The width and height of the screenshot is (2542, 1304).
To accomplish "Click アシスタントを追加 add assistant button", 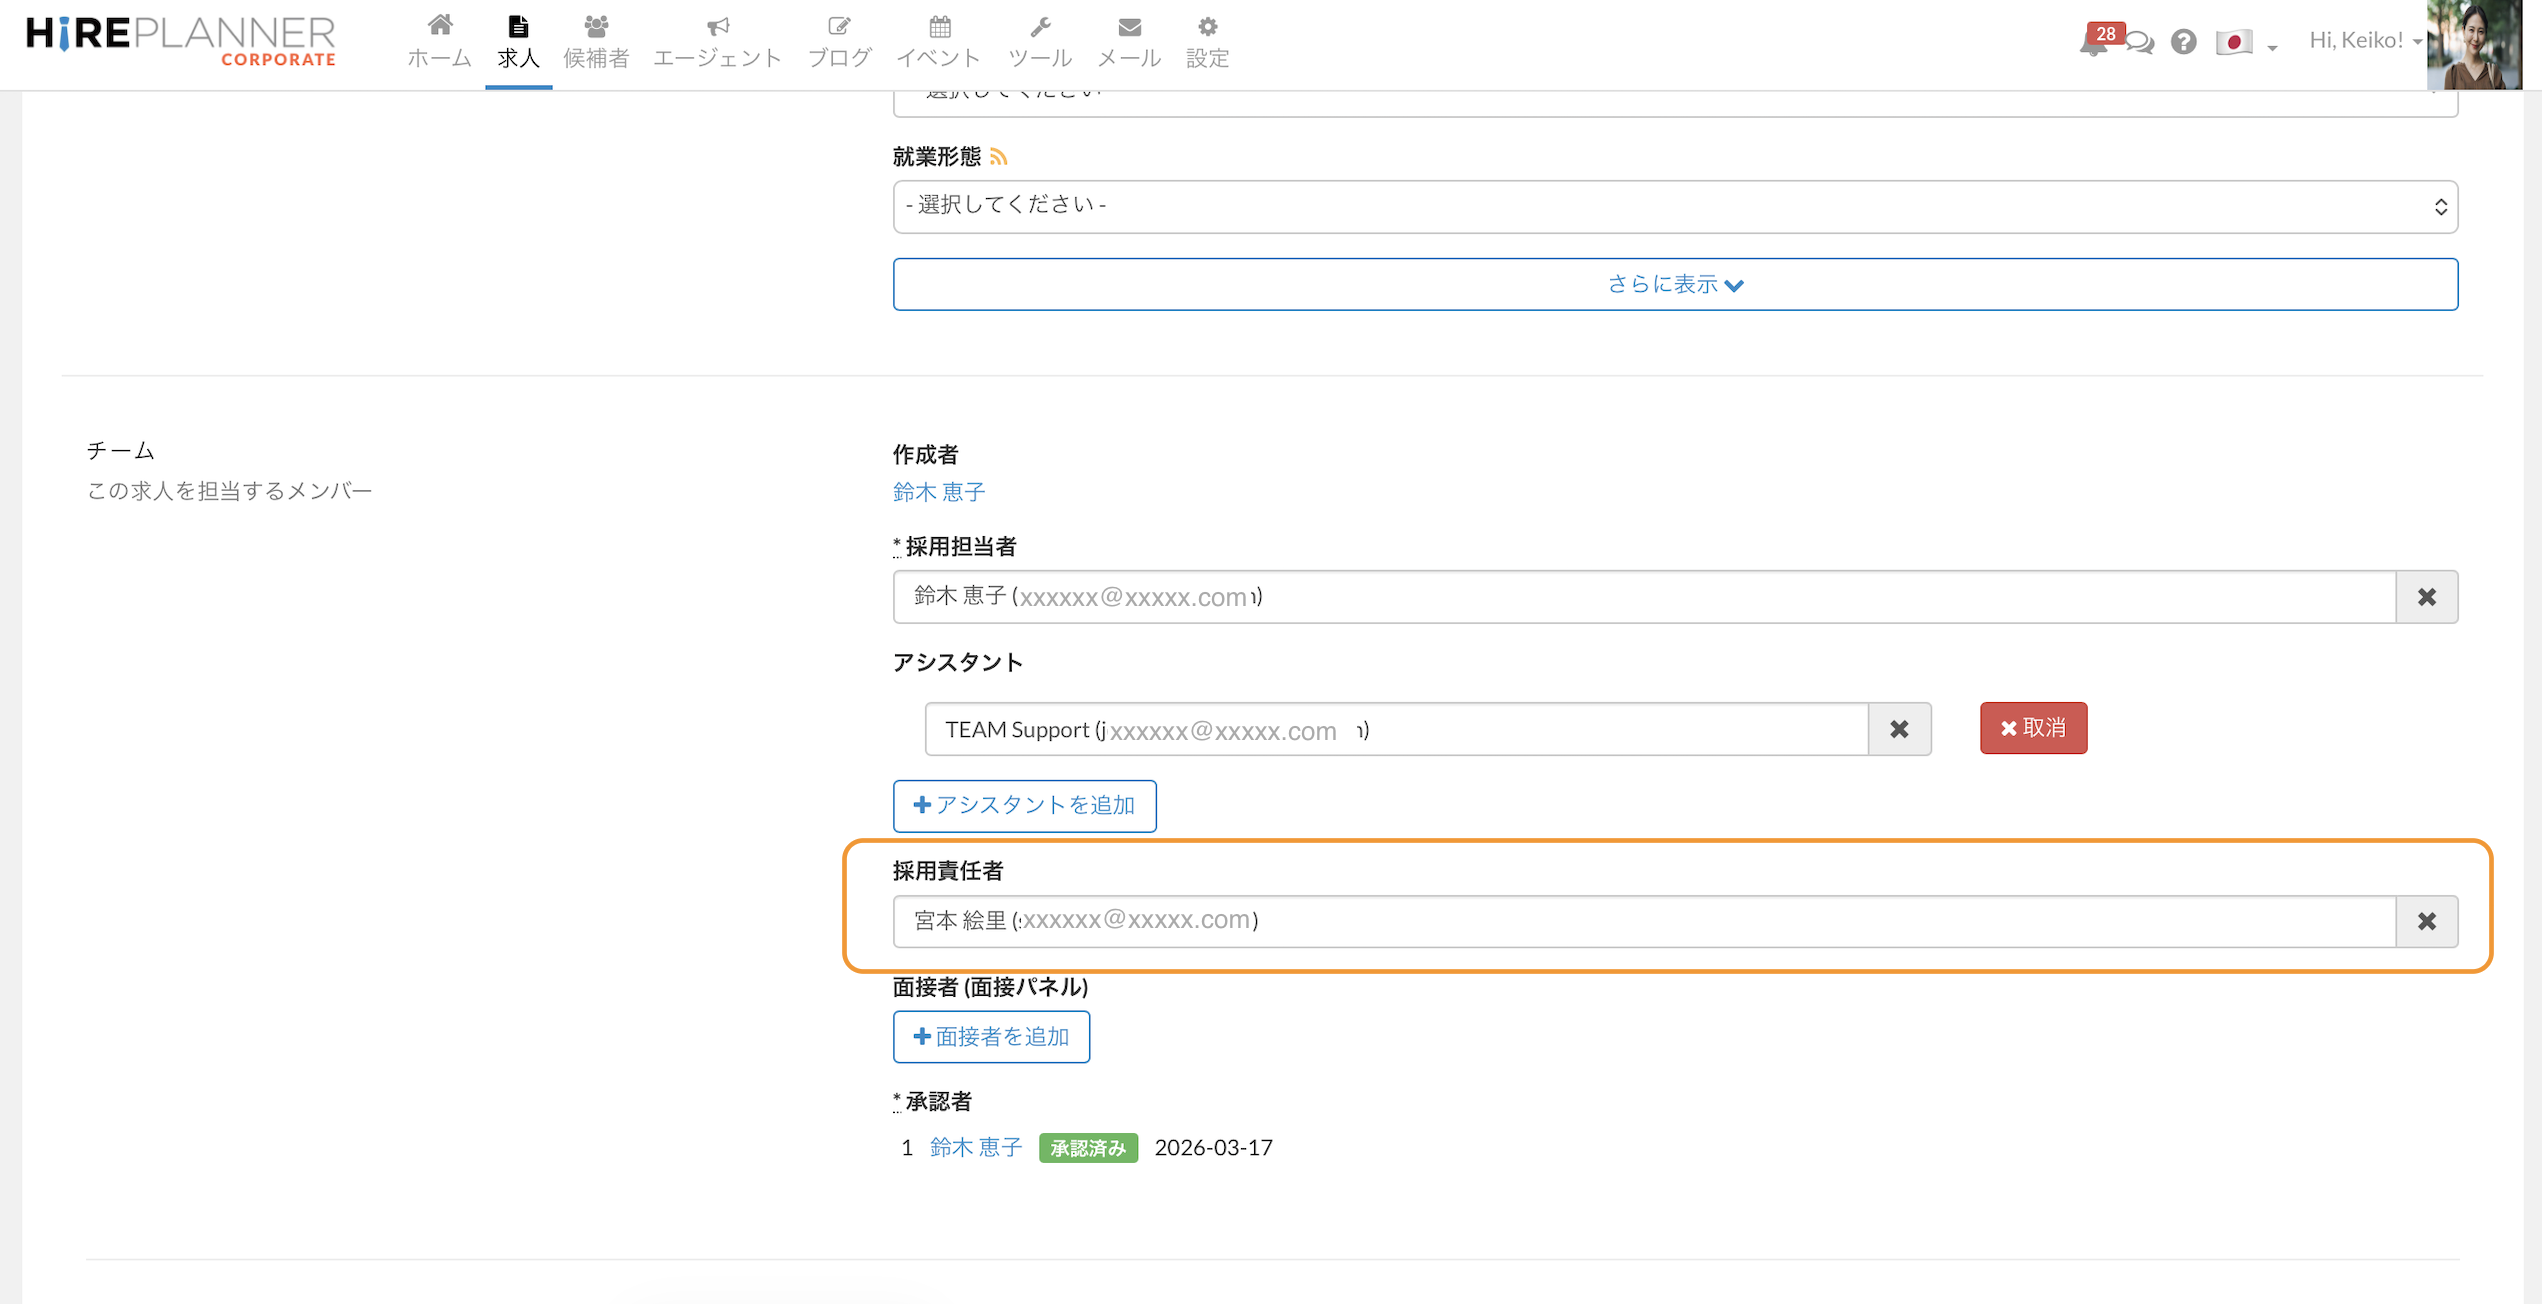I will pos(1024,806).
